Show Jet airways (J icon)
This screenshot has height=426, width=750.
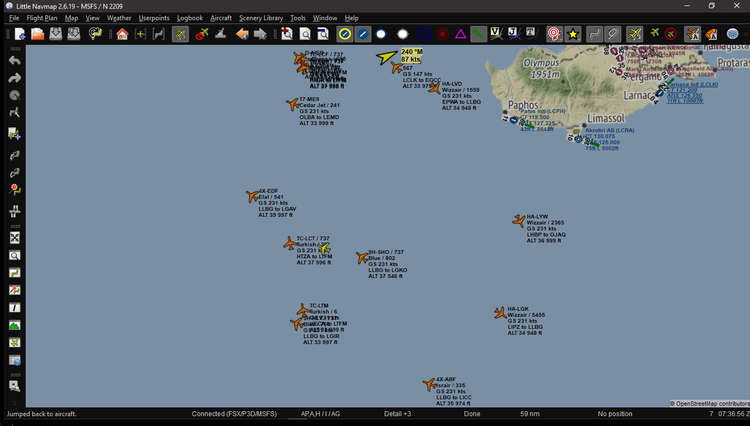point(514,34)
